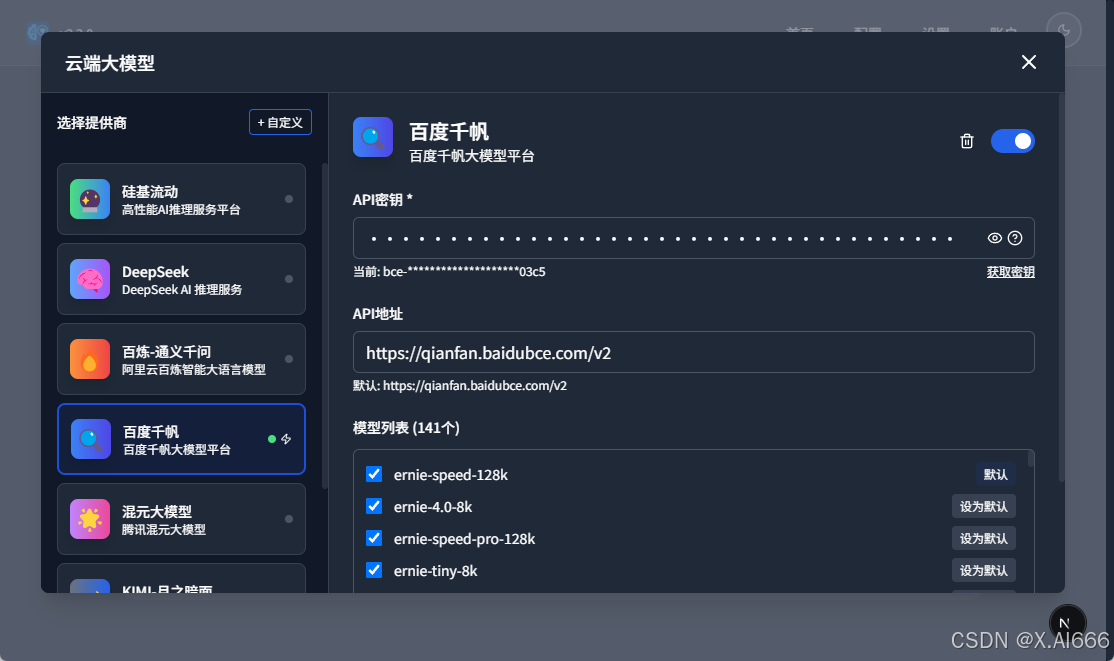Click the current key bce-***03c5 text
This screenshot has height=661, width=1114.
[449, 272]
